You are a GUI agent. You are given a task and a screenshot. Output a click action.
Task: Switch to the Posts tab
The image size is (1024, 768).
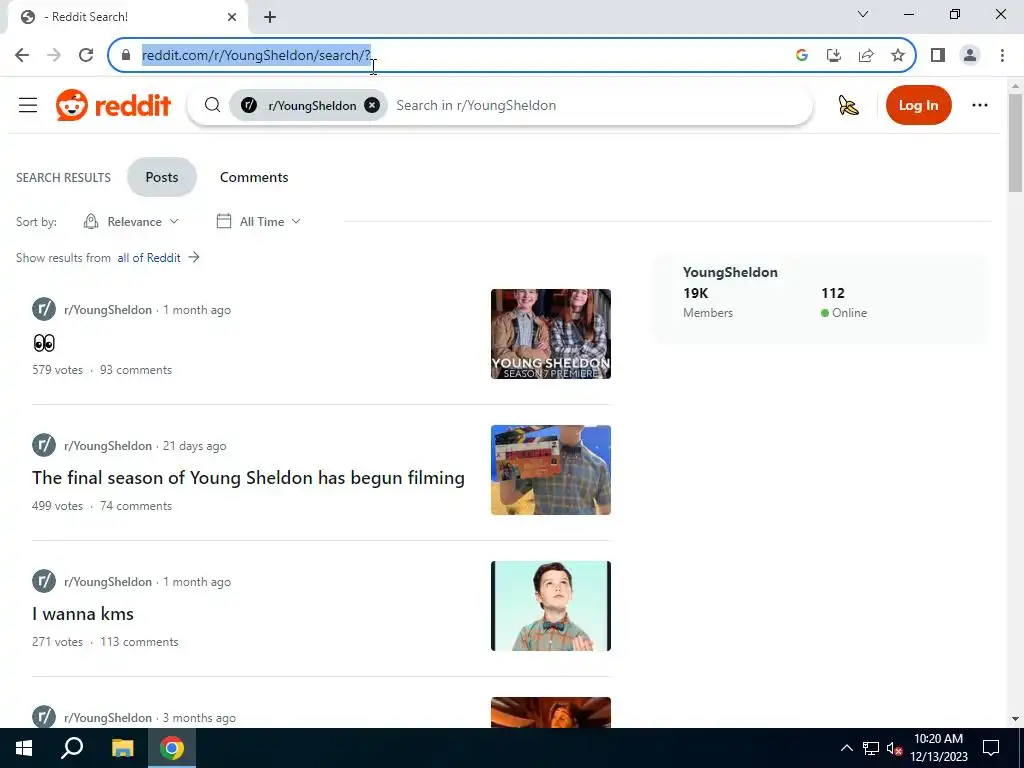coord(162,177)
